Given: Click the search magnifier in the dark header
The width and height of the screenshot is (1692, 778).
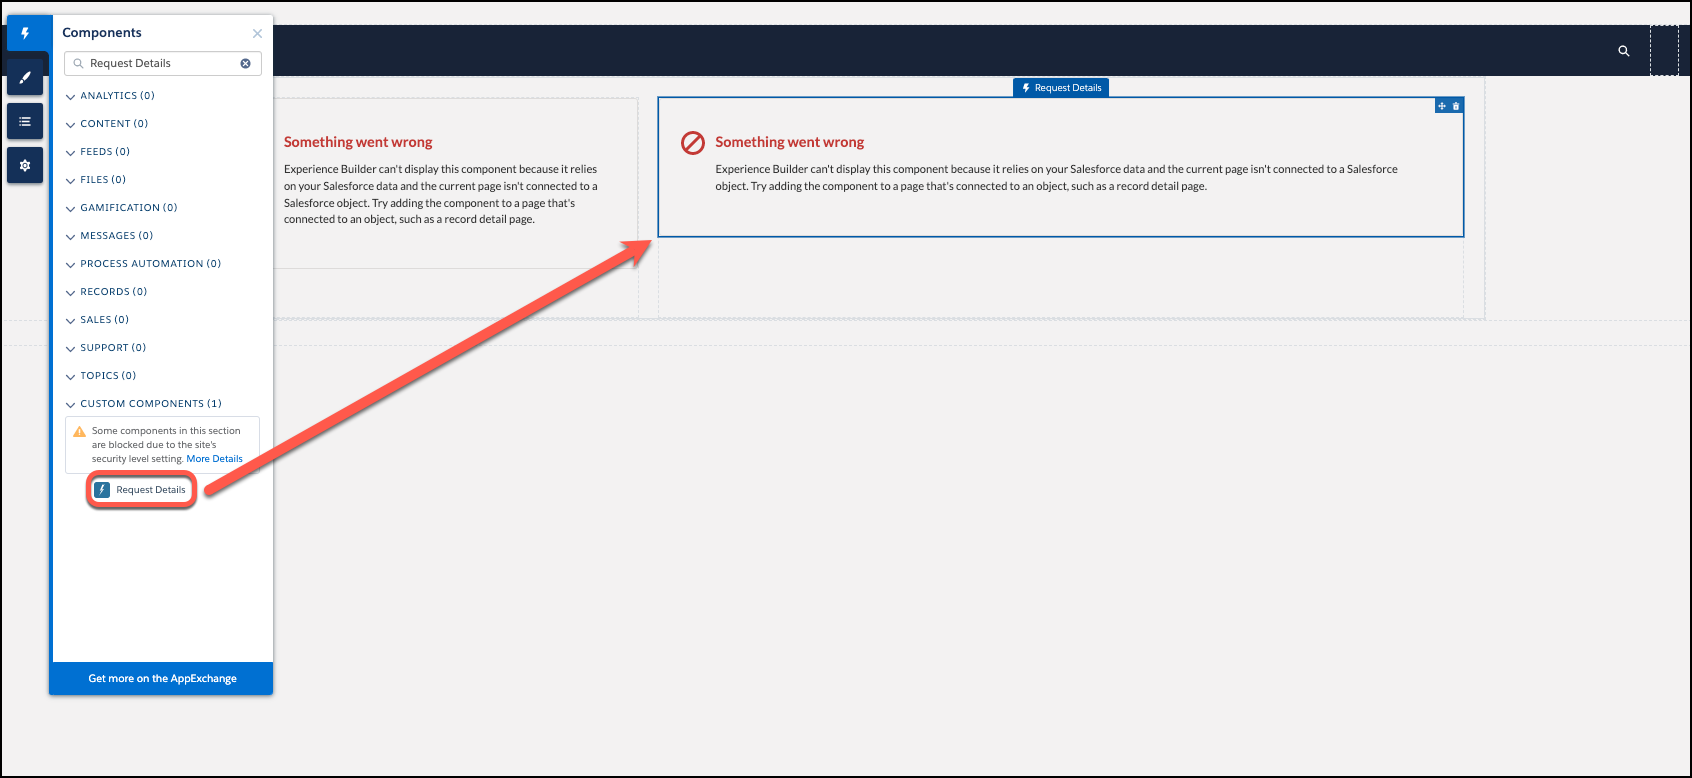Looking at the screenshot, I should coord(1624,51).
